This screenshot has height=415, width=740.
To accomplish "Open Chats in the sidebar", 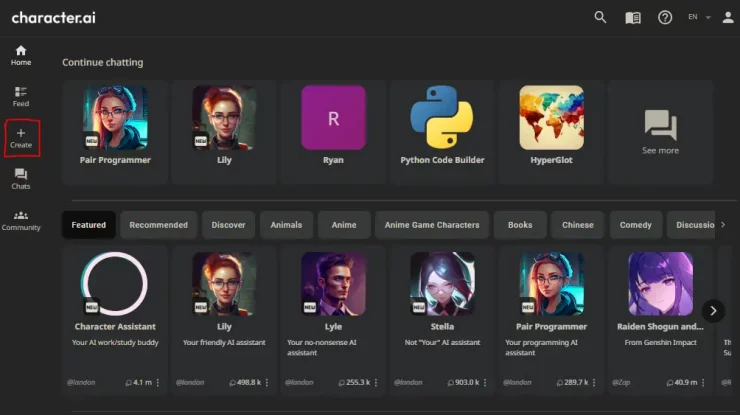I will (x=21, y=179).
